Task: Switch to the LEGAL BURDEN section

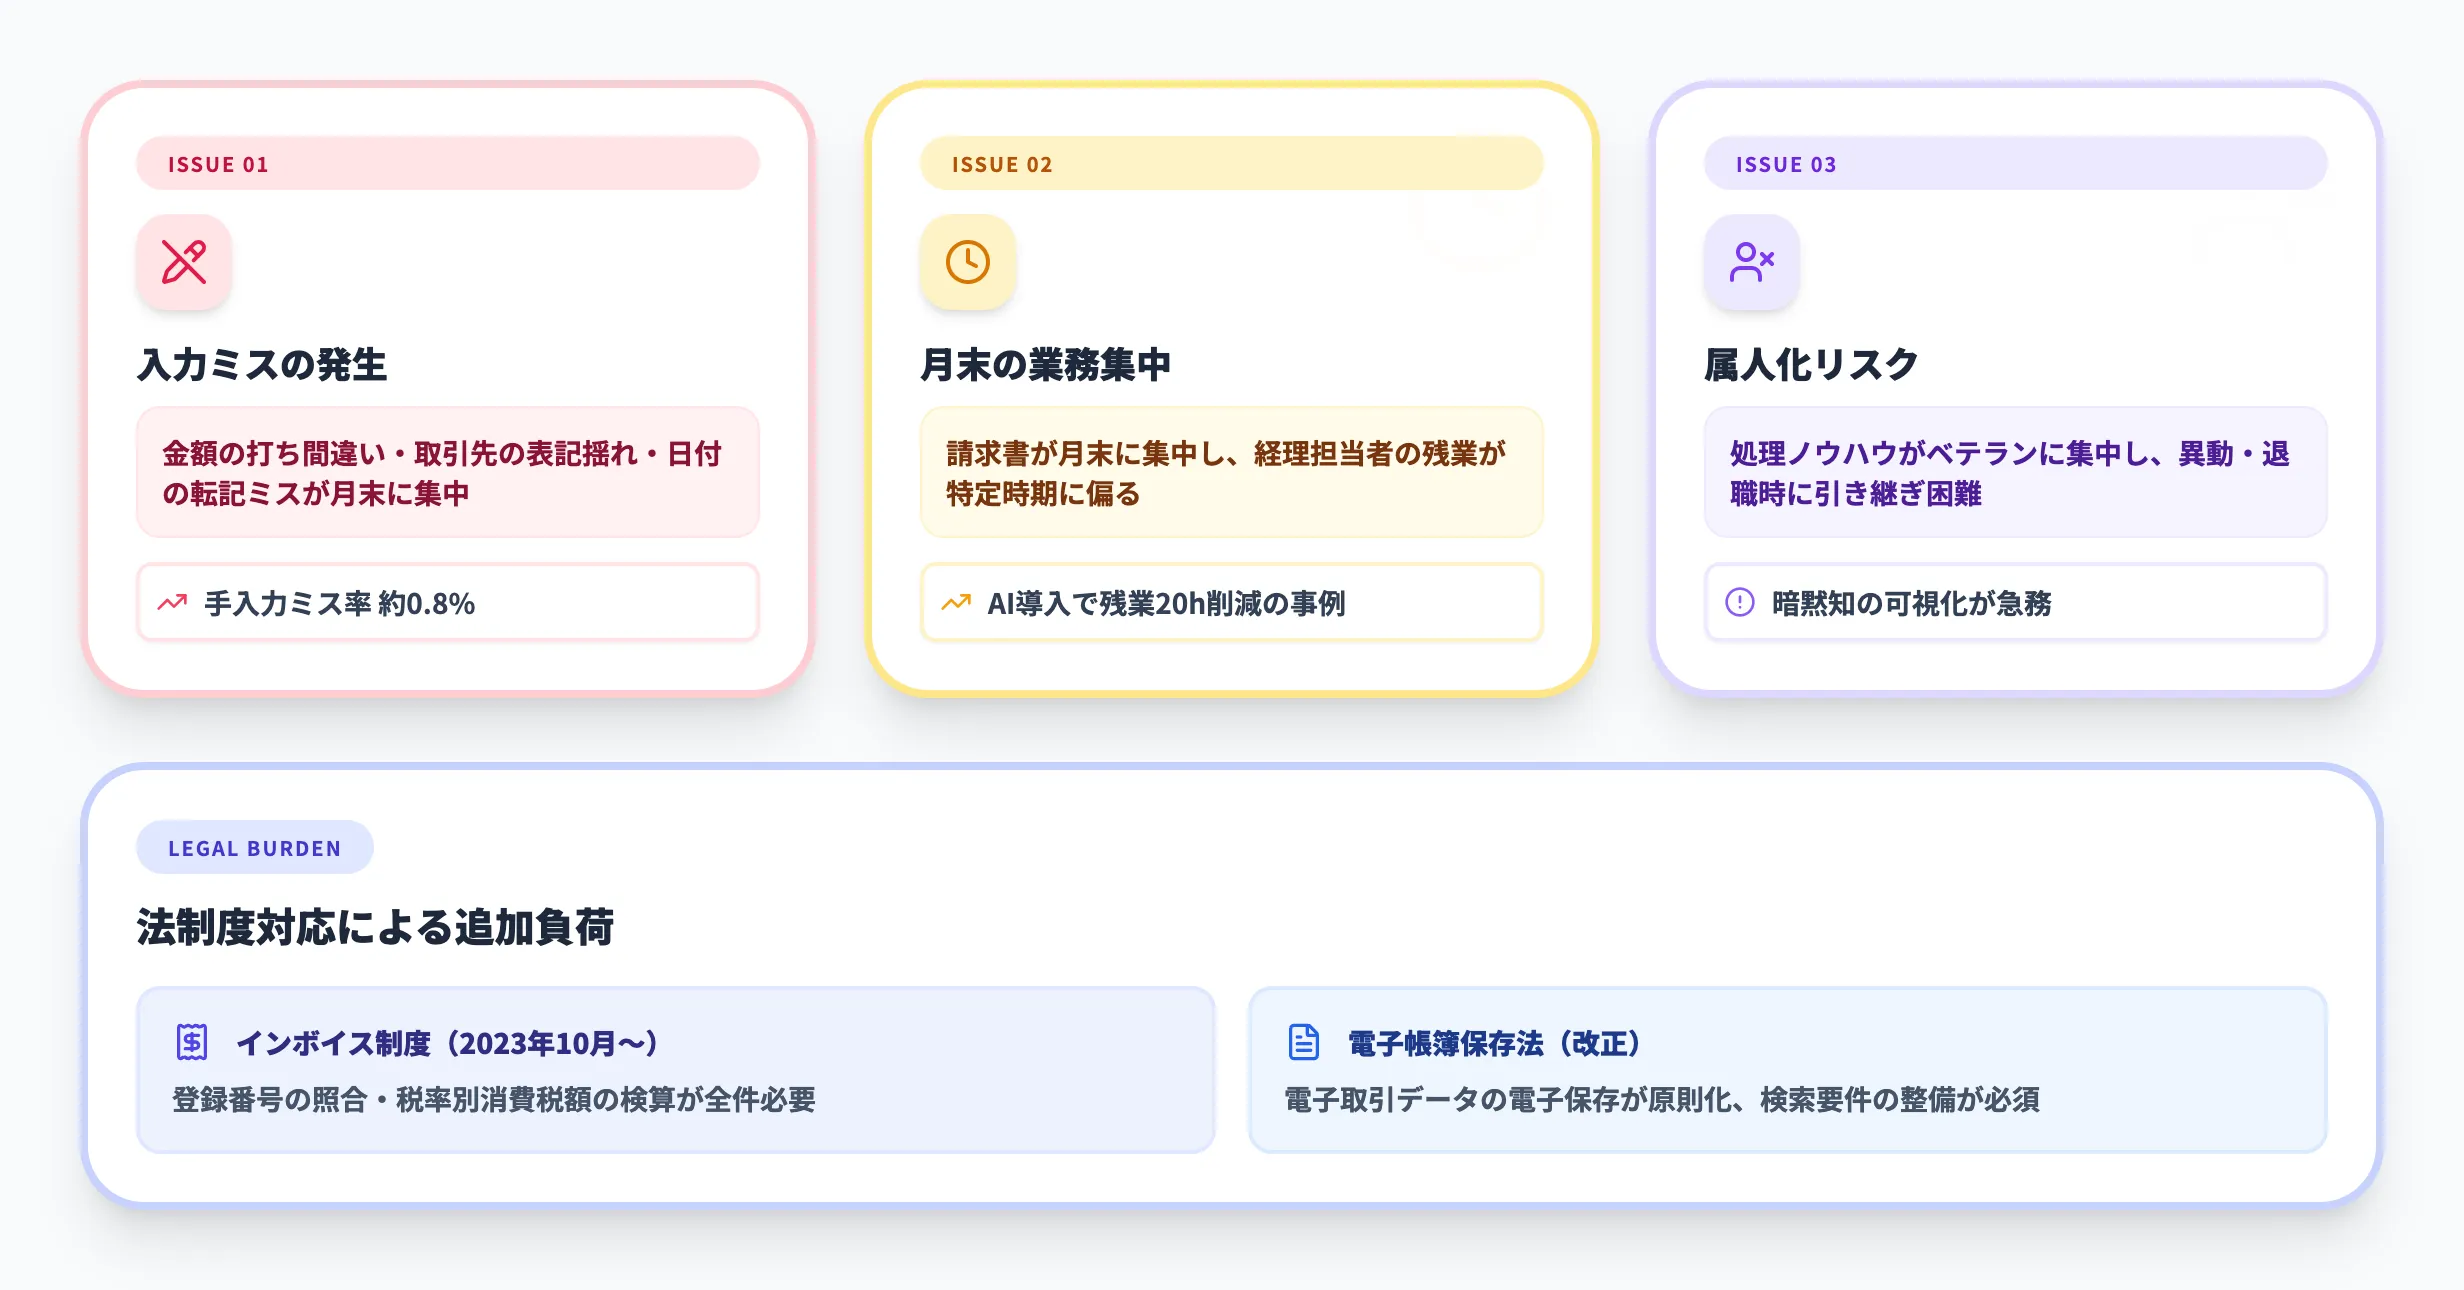Action: [254, 847]
